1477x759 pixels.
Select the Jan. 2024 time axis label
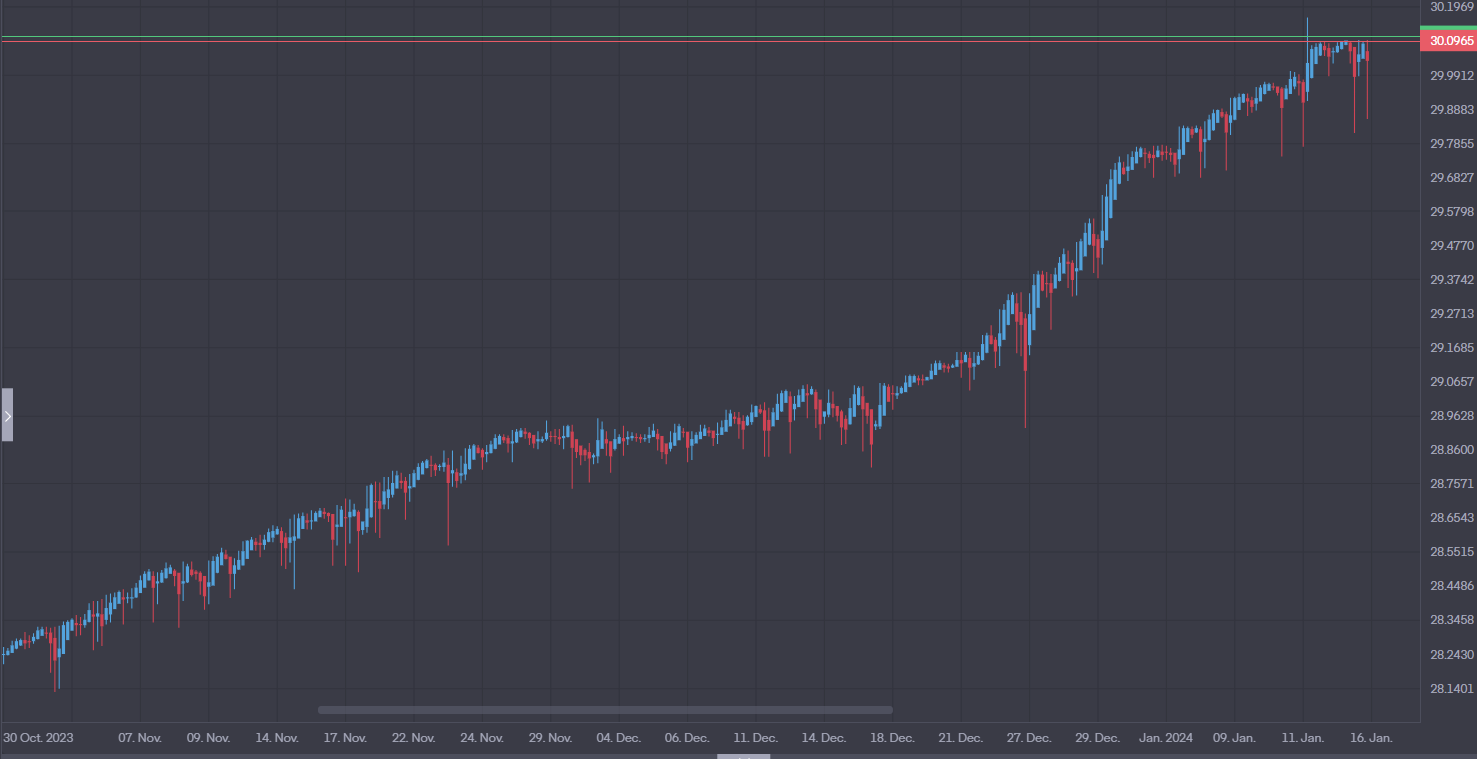pyautogui.click(x=1166, y=738)
